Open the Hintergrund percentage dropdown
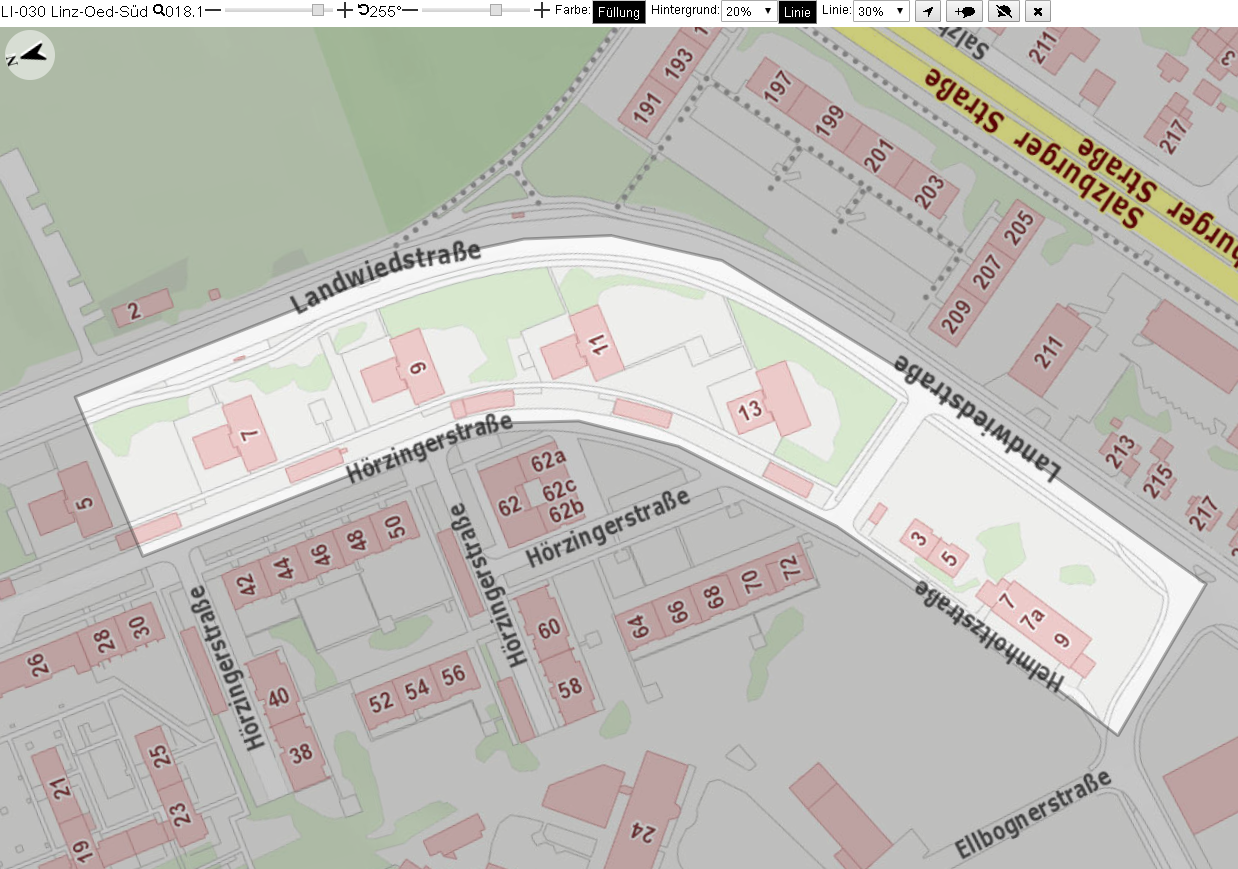Image resolution: width=1238 pixels, height=869 pixels. tap(748, 12)
